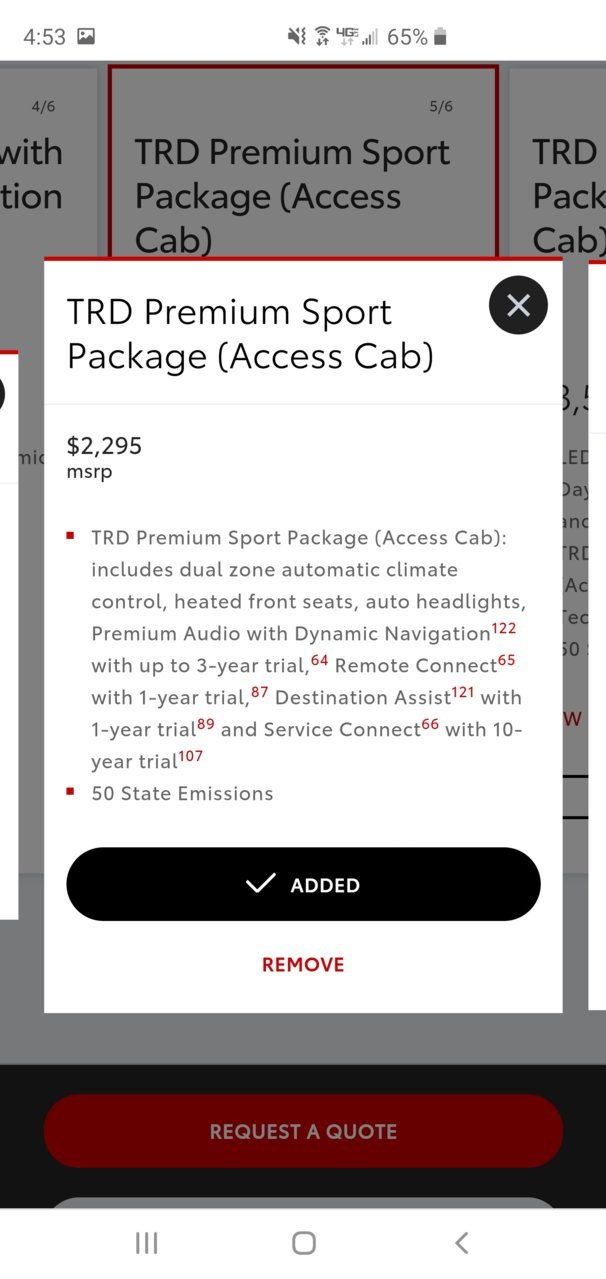Open footnote 89 reference
This screenshot has height=1279, width=606.
(206, 724)
